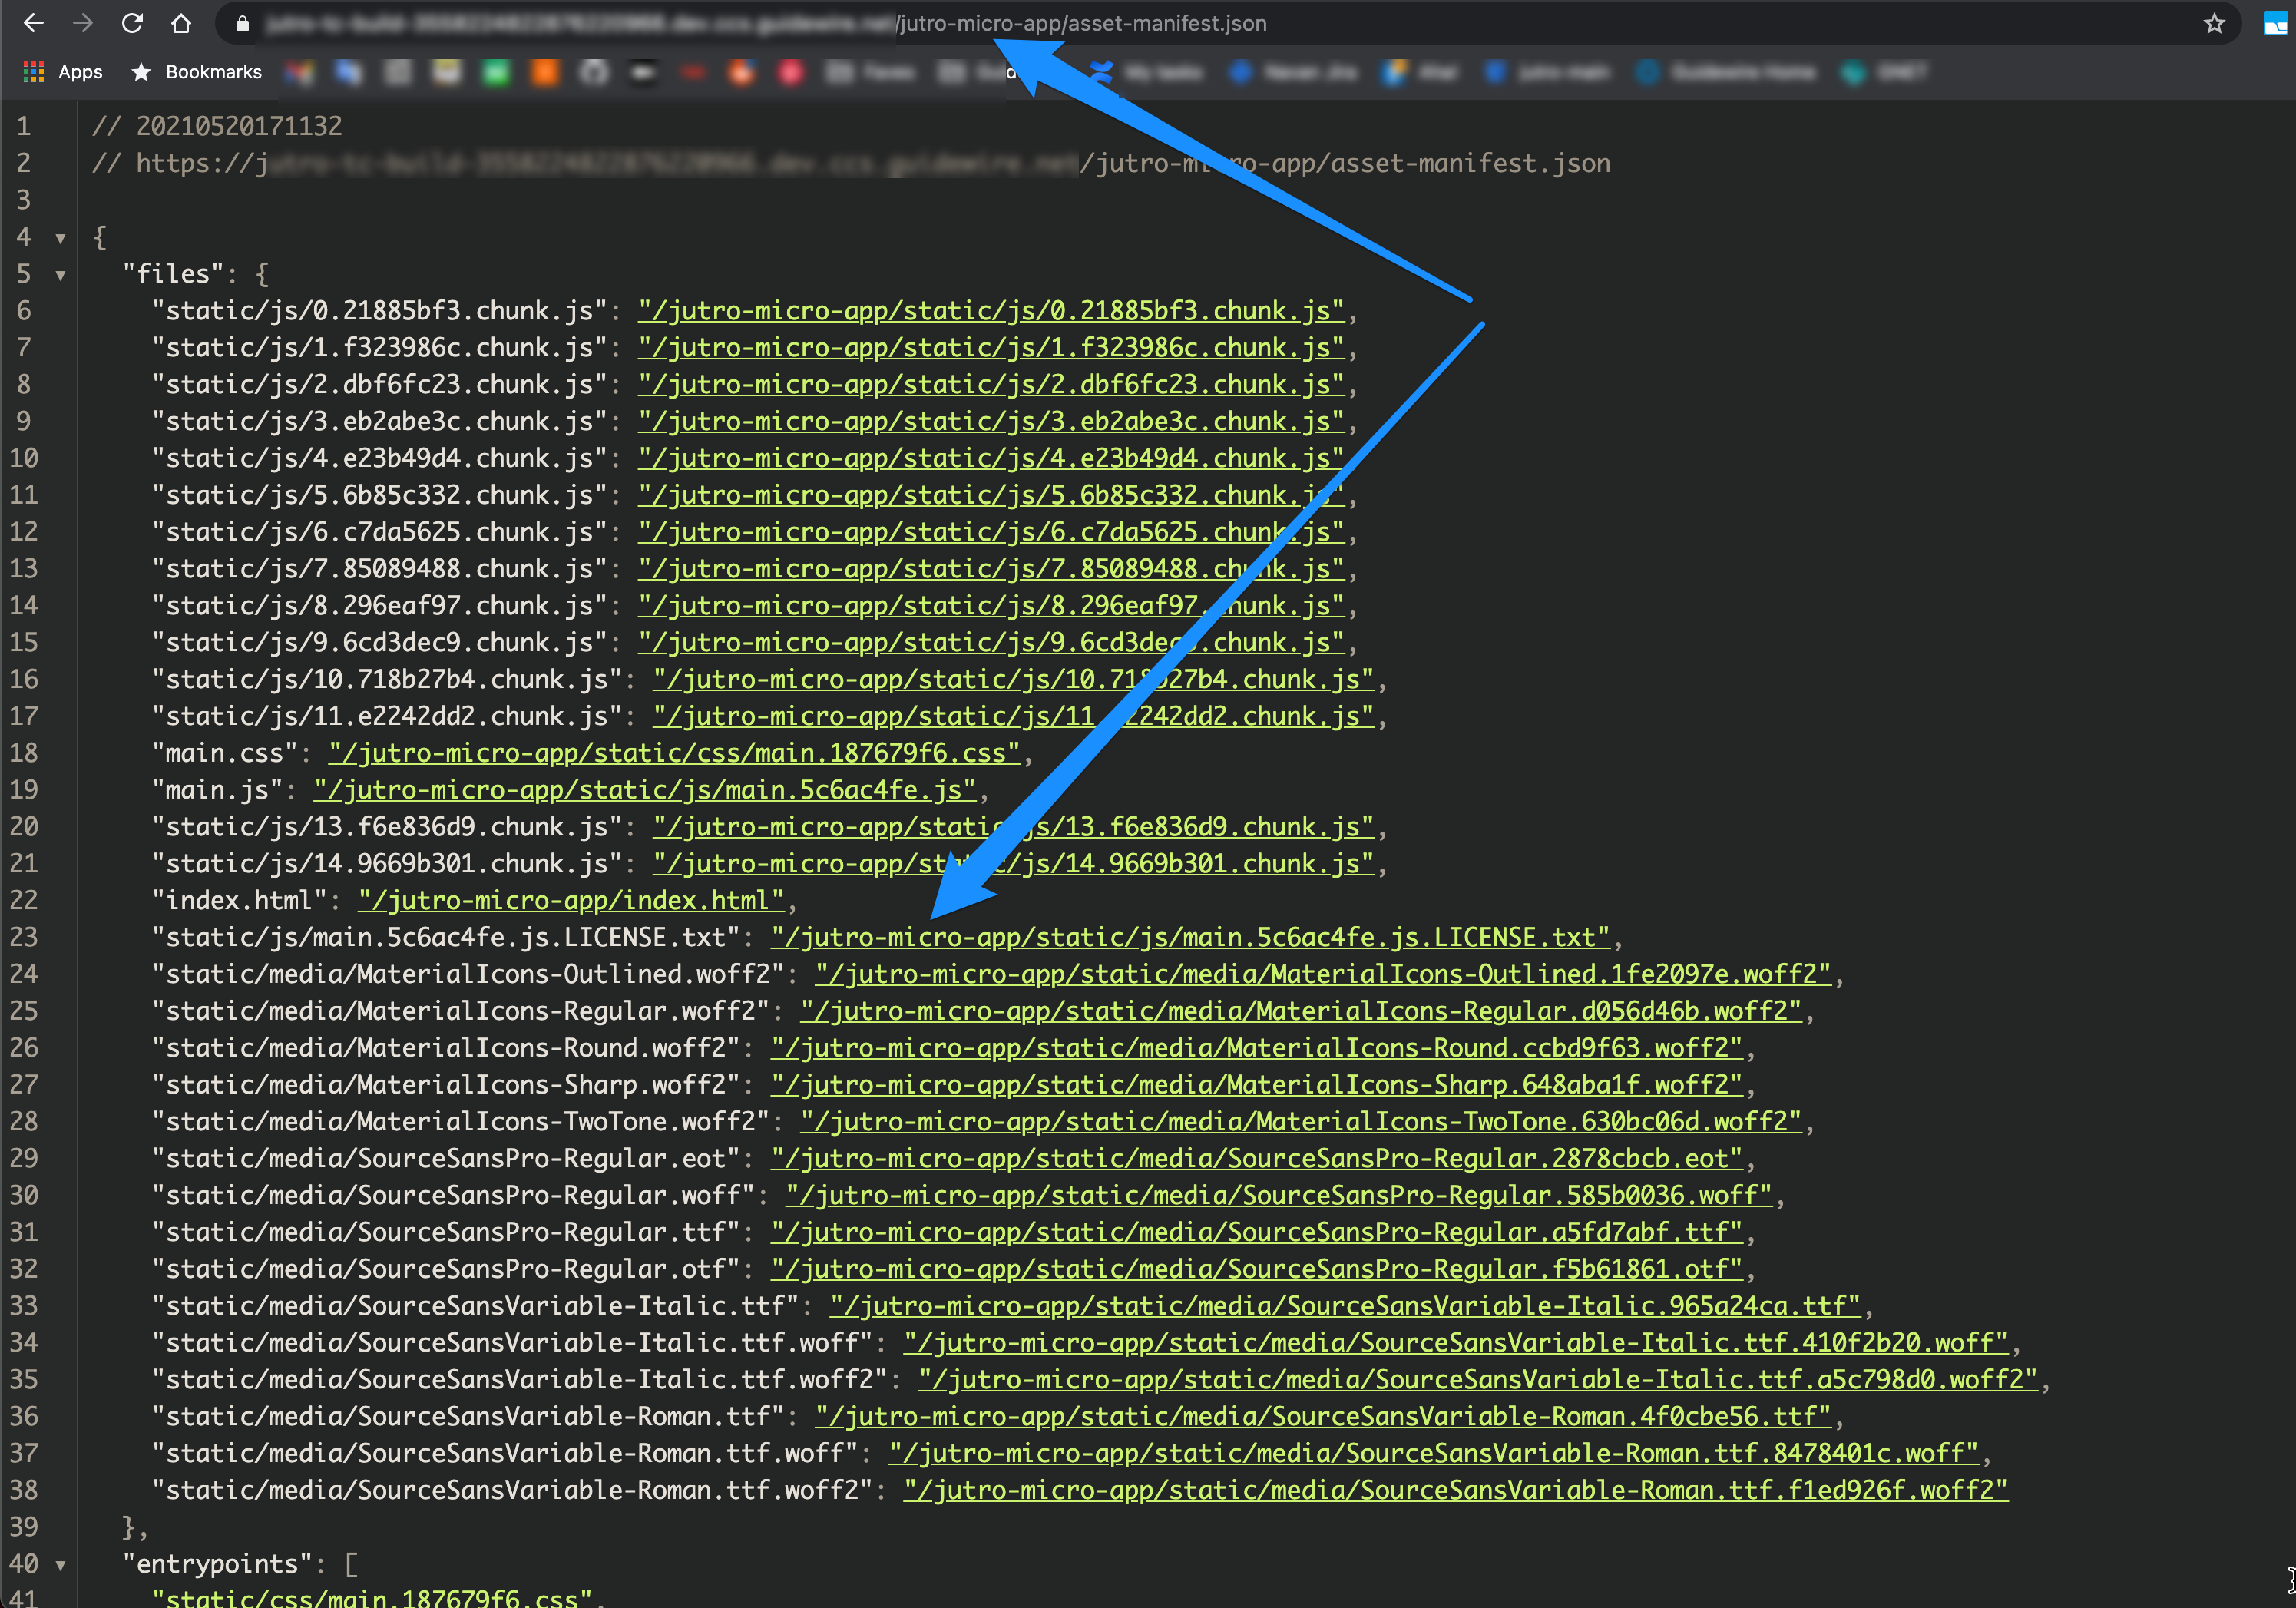Bookmark this page with the star icon

pos(2214,23)
